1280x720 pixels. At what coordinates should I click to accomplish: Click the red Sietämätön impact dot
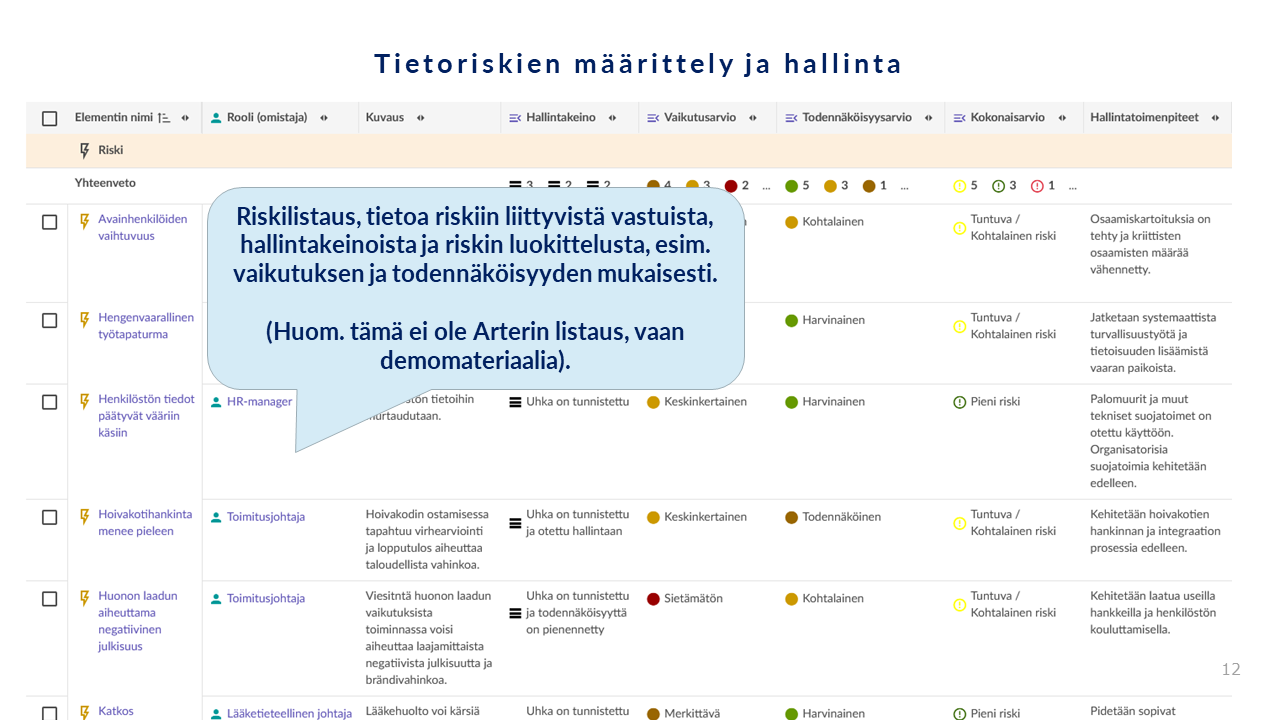pyautogui.click(x=653, y=599)
